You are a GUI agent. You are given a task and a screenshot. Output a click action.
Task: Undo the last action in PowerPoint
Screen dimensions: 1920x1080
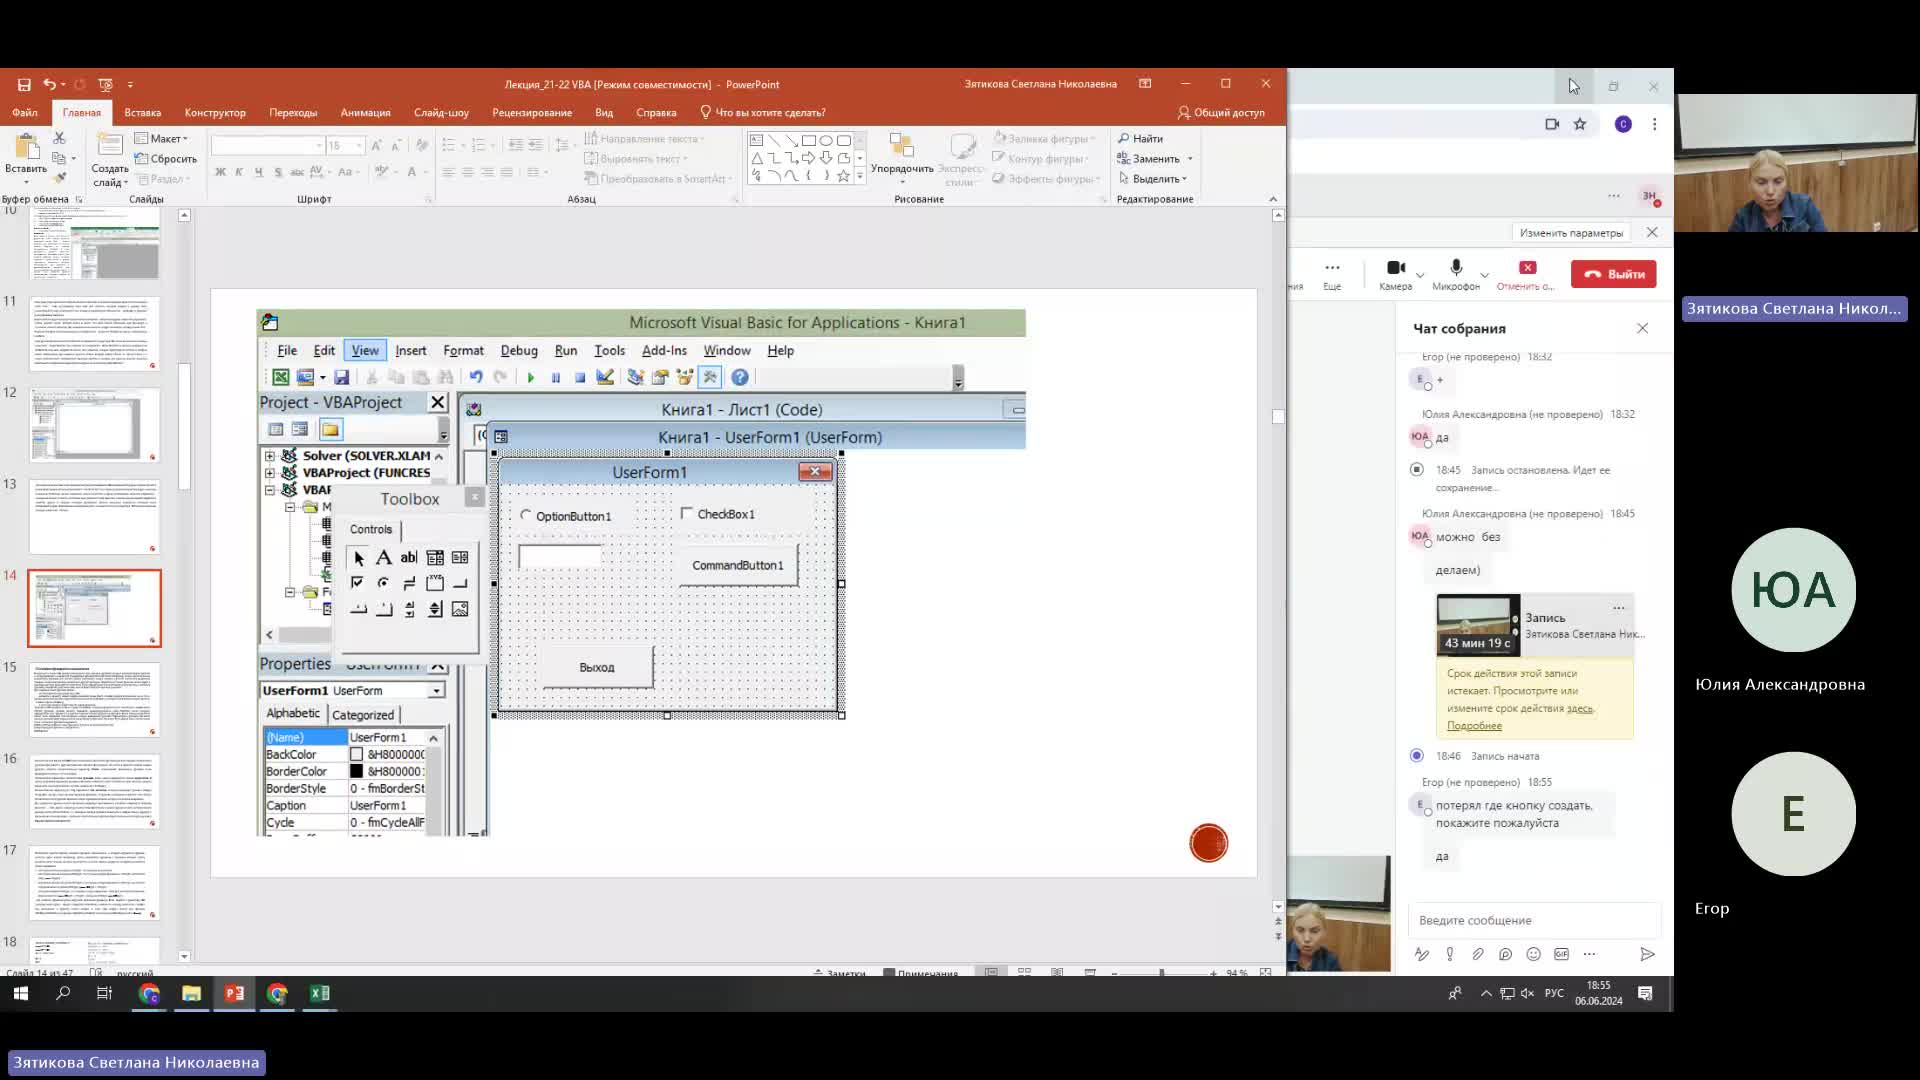tap(49, 85)
